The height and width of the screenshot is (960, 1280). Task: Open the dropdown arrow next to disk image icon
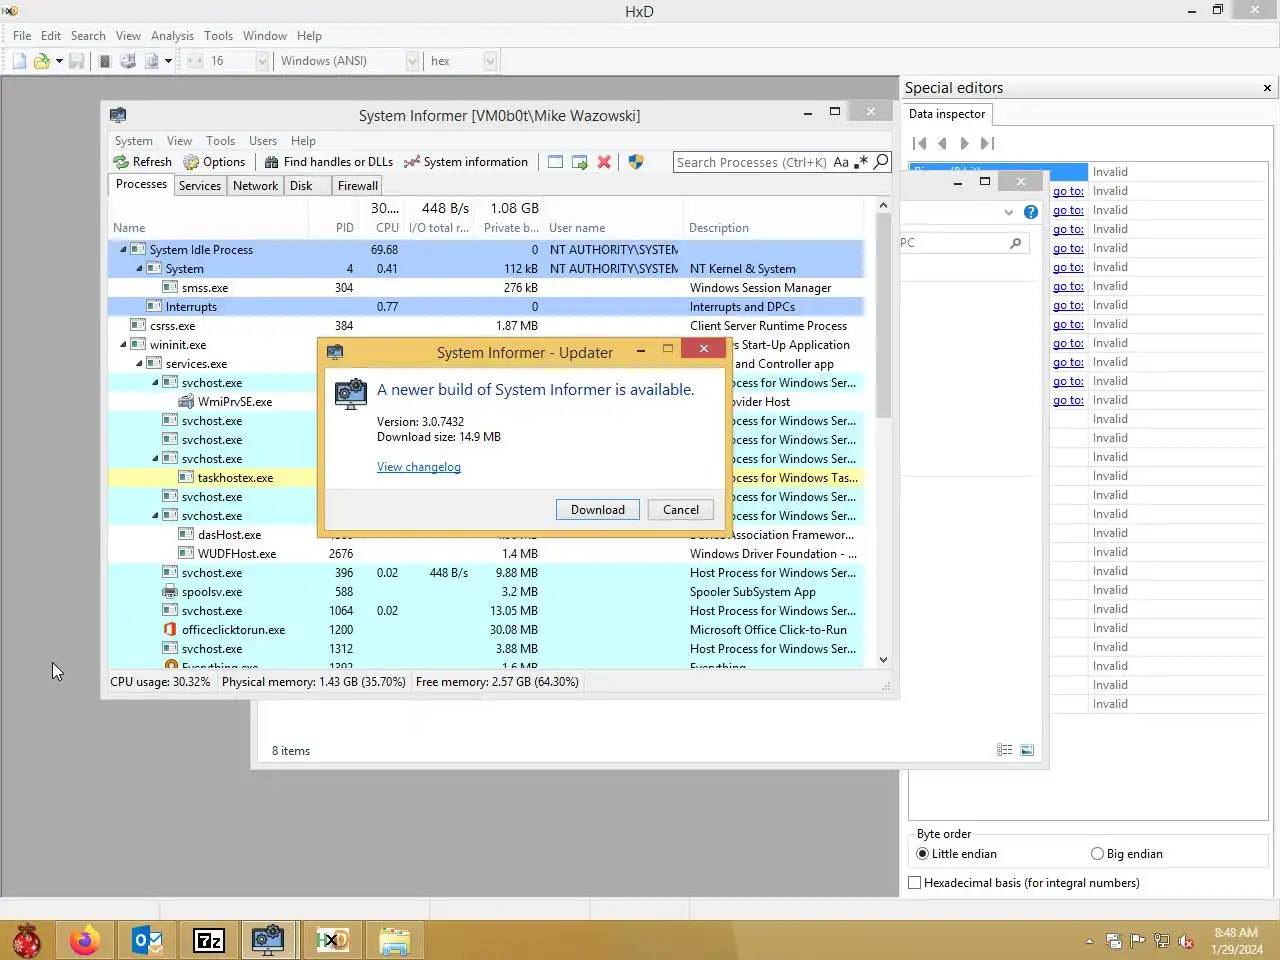[168, 61]
